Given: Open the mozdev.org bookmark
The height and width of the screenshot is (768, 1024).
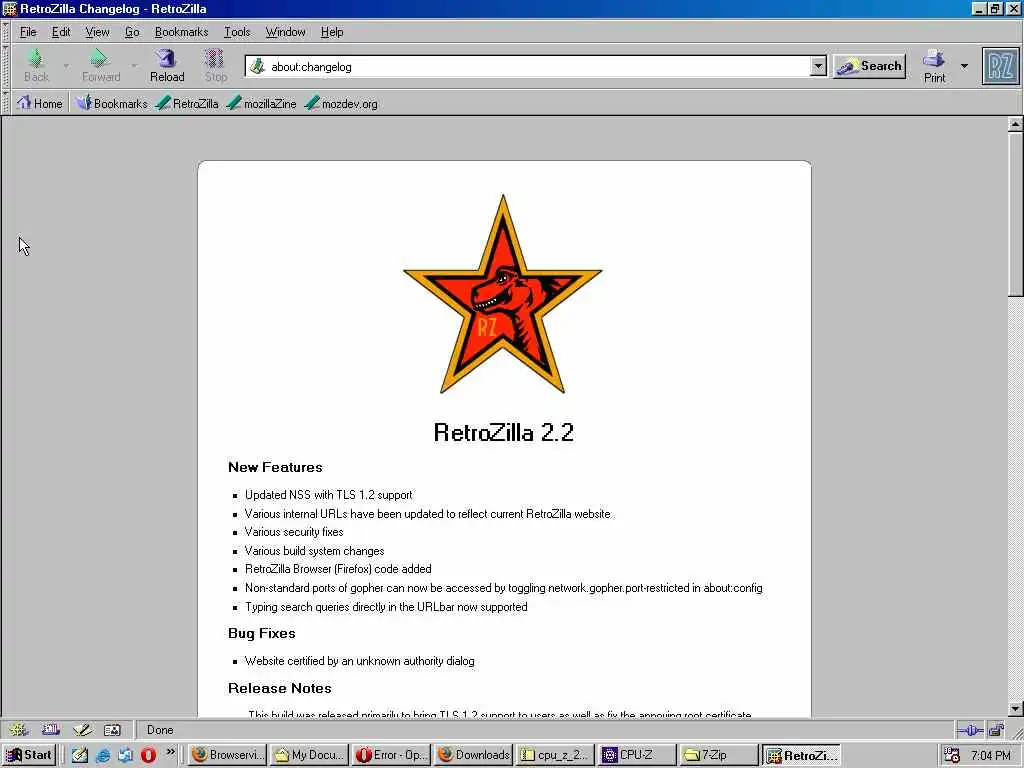Looking at the screenshot, I should [342, 103].
